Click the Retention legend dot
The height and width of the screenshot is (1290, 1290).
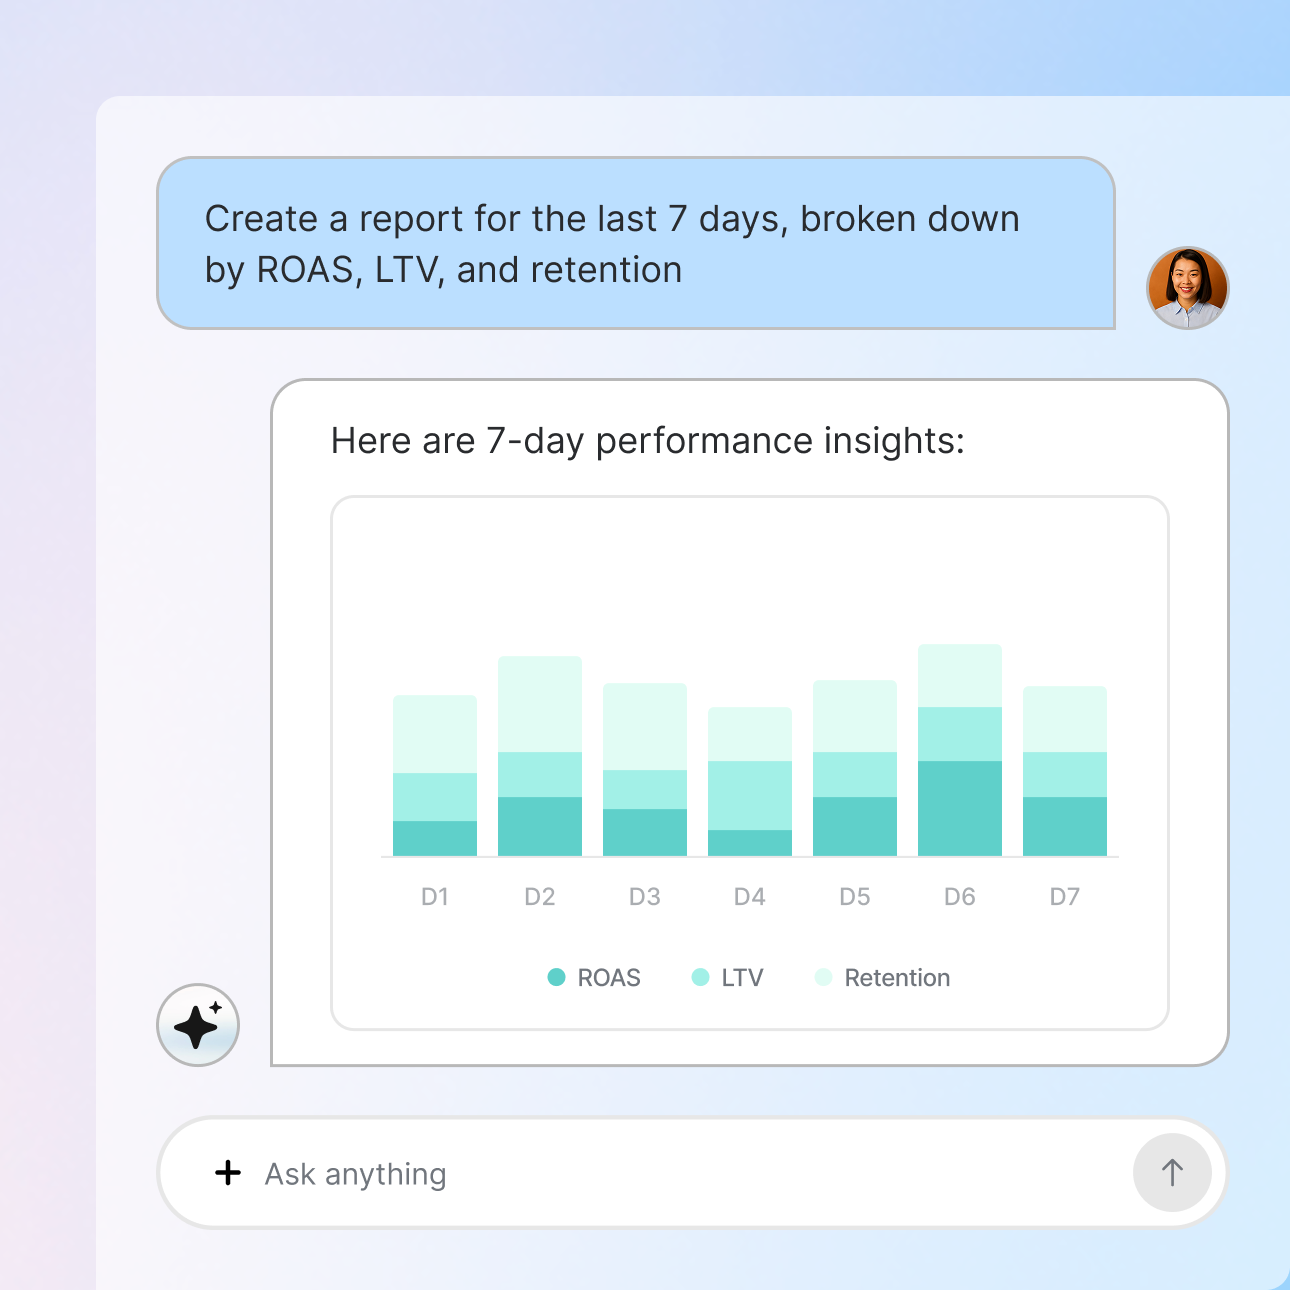pyautogui.click(x=824, y=977)
